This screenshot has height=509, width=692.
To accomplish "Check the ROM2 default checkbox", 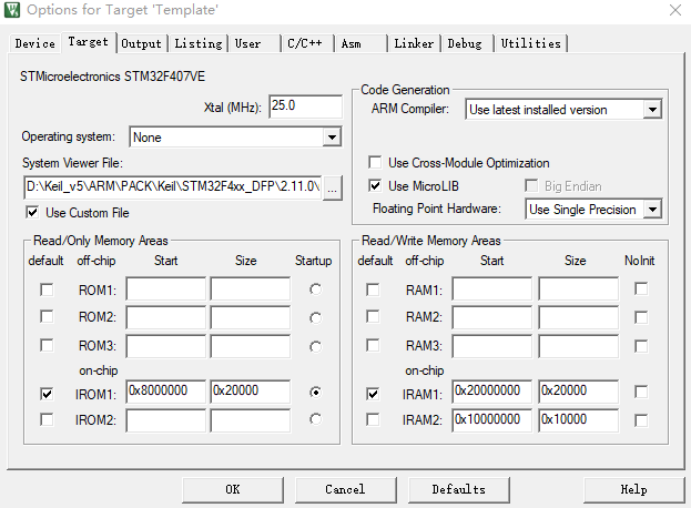I will pyautogui.click(x=46, y=317).
